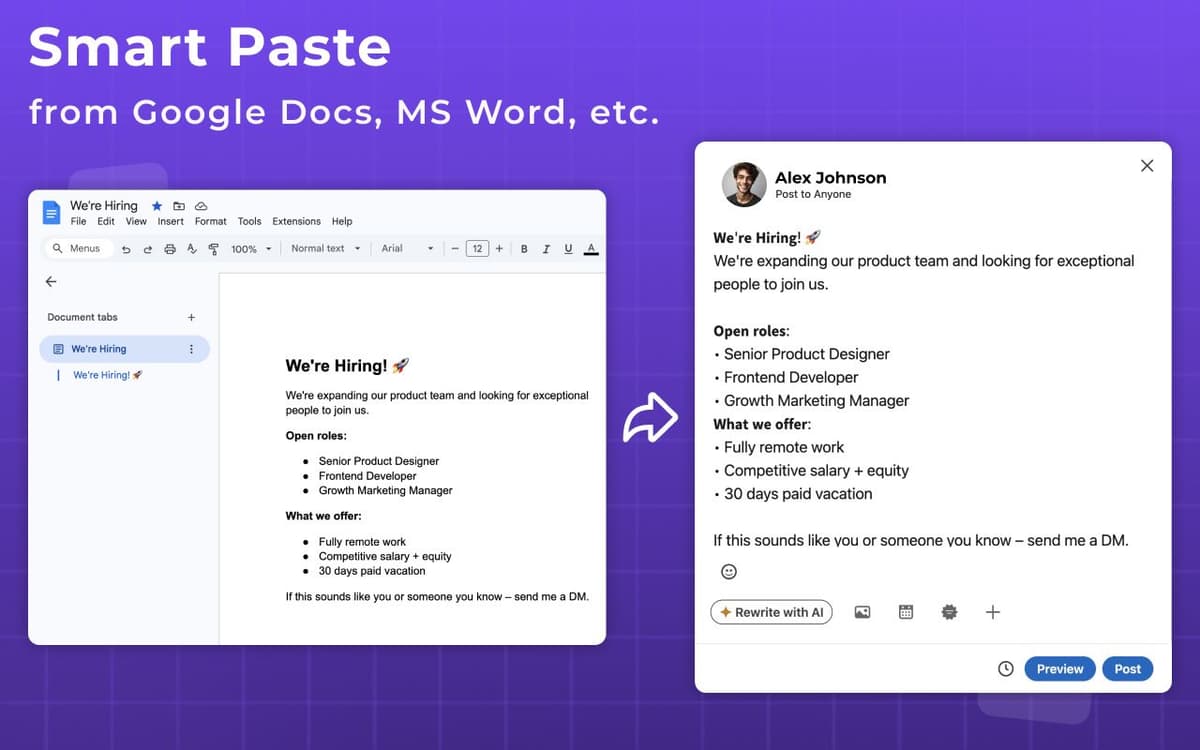Image resolution: width=1200 pixels, height=750 pixels.
Task: Open the emoji picker
Action: coord(729,571)
